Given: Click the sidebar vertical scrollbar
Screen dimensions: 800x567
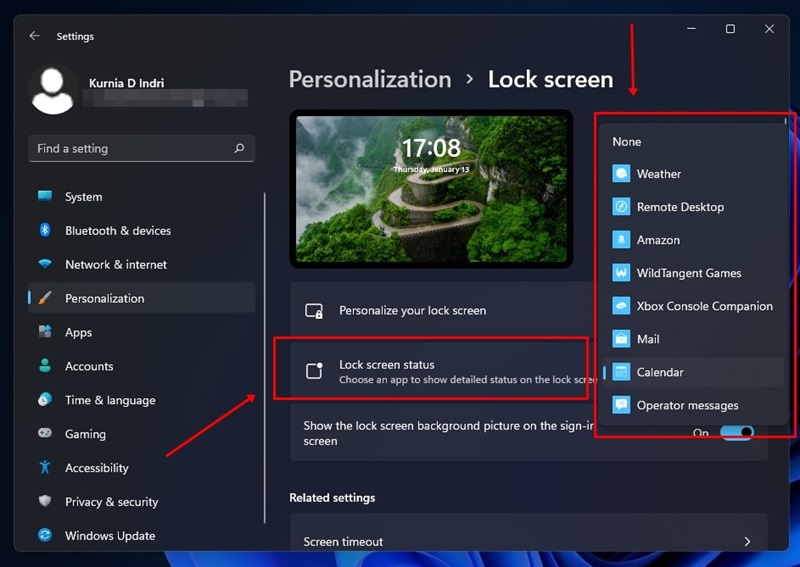Looking at the screenshot, I should click(264, 357).
